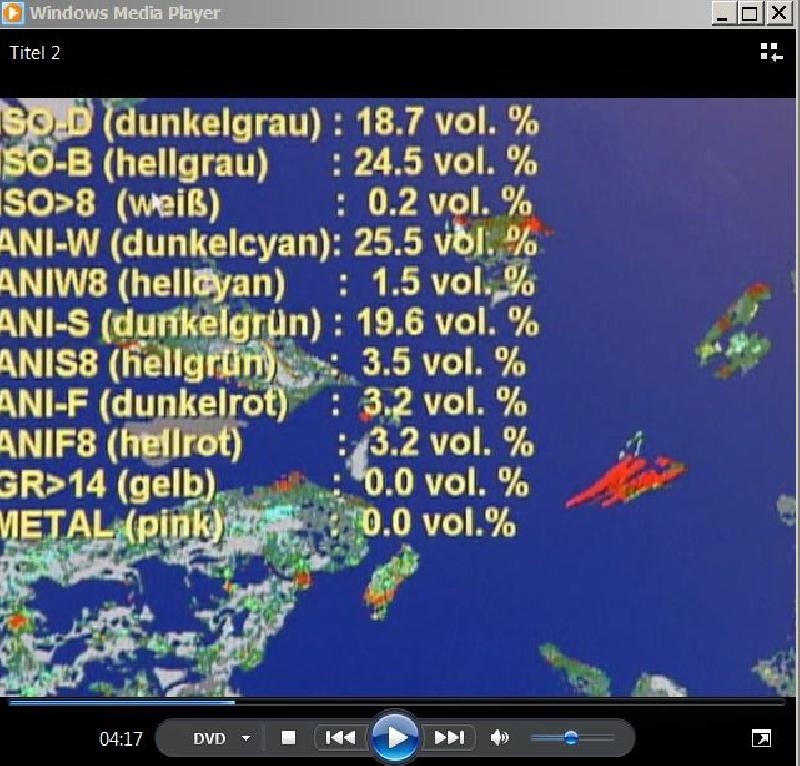Viewport: 800px width, 766px height.
Task: Click the 04:17 elapsed time display
Action: pyautogui.click(x=121, y=739)
